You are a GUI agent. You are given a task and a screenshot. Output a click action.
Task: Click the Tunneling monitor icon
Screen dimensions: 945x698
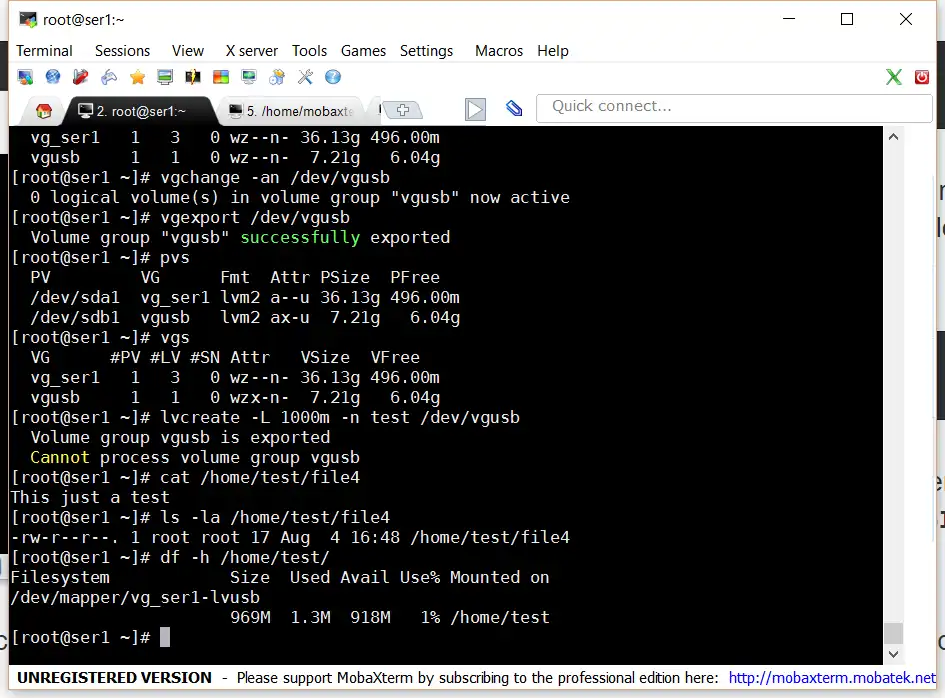pos(248,77)
